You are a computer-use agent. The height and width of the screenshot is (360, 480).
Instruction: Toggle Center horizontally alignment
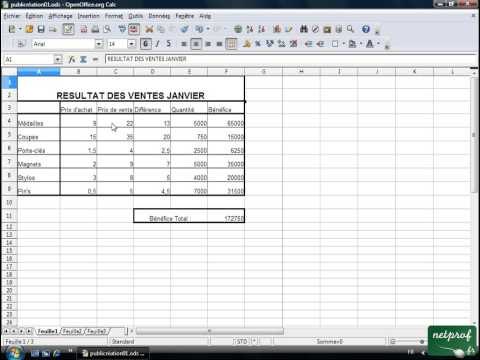[x=196, y=44]
